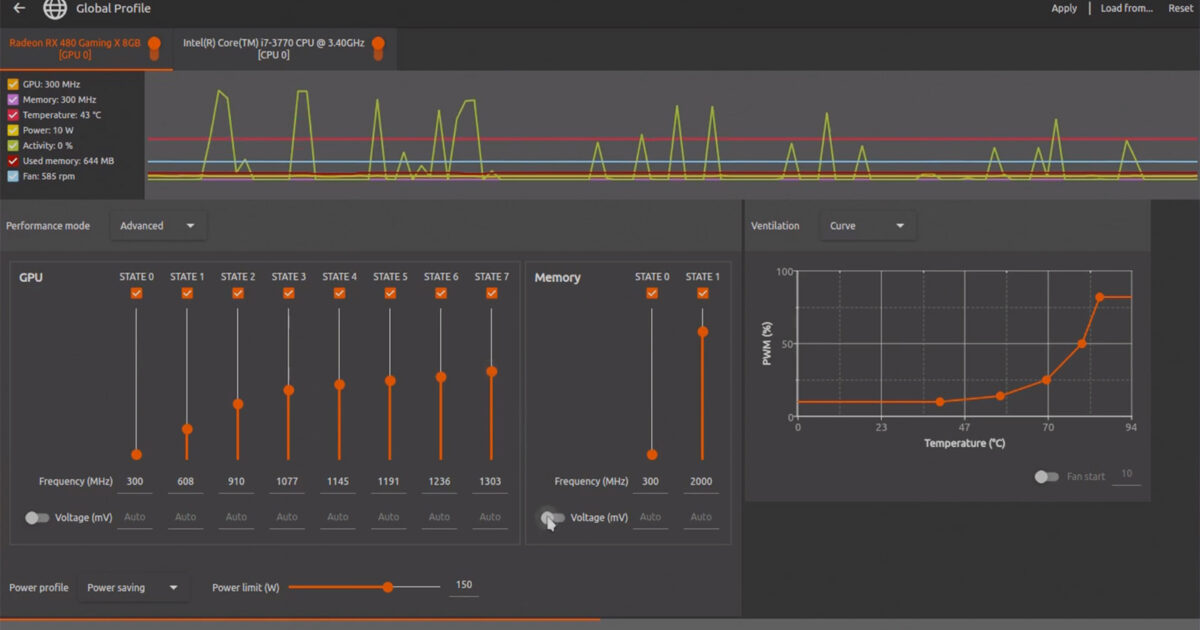This screenshot has width=1200, height=630.
Task: Open the Ventilation Curve dropdown
Action: (867, 226)
